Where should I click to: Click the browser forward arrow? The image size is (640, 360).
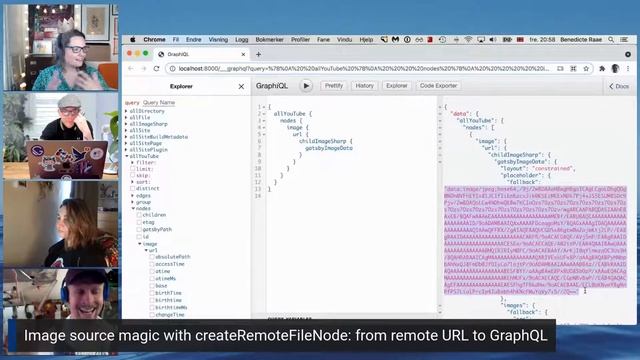point(143,69)
